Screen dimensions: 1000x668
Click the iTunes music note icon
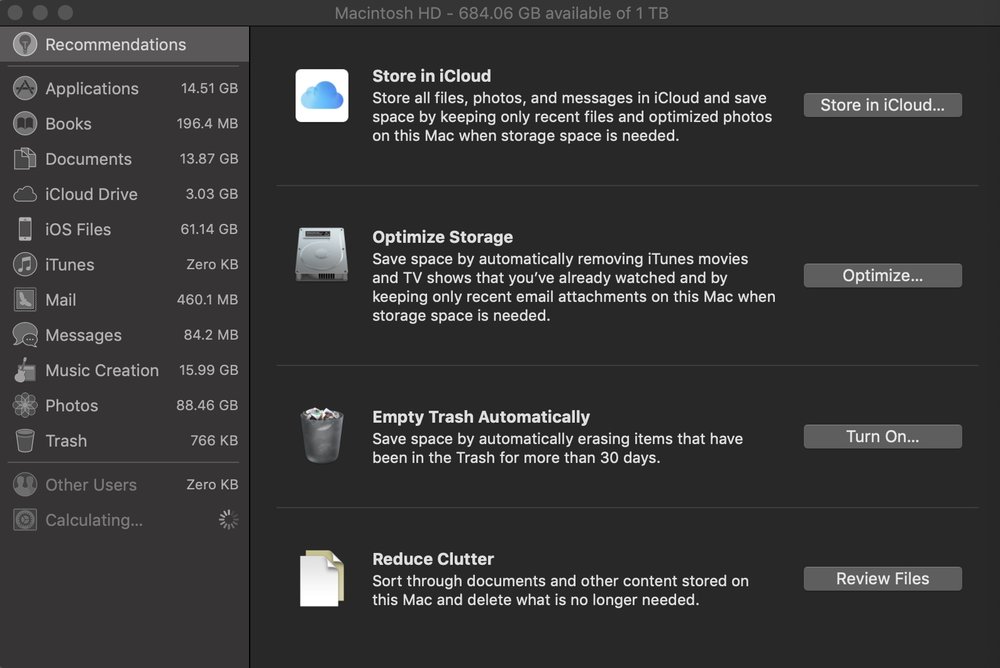coord(25,264)
